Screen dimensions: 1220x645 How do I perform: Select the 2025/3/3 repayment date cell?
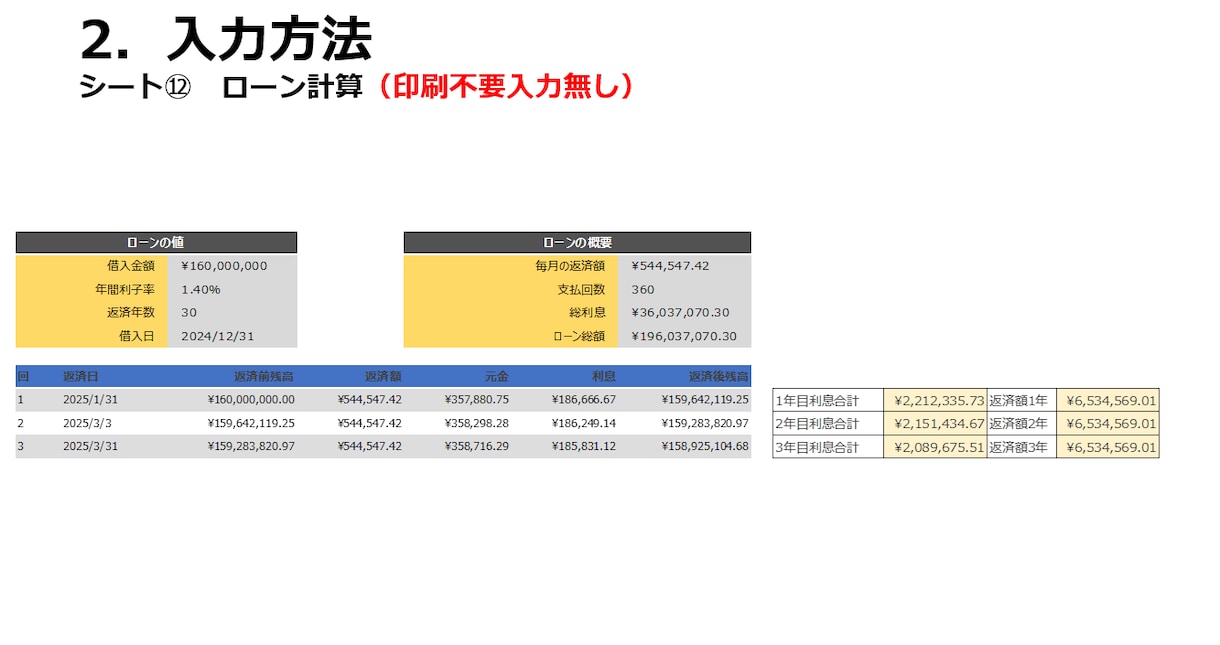[86, 423]
